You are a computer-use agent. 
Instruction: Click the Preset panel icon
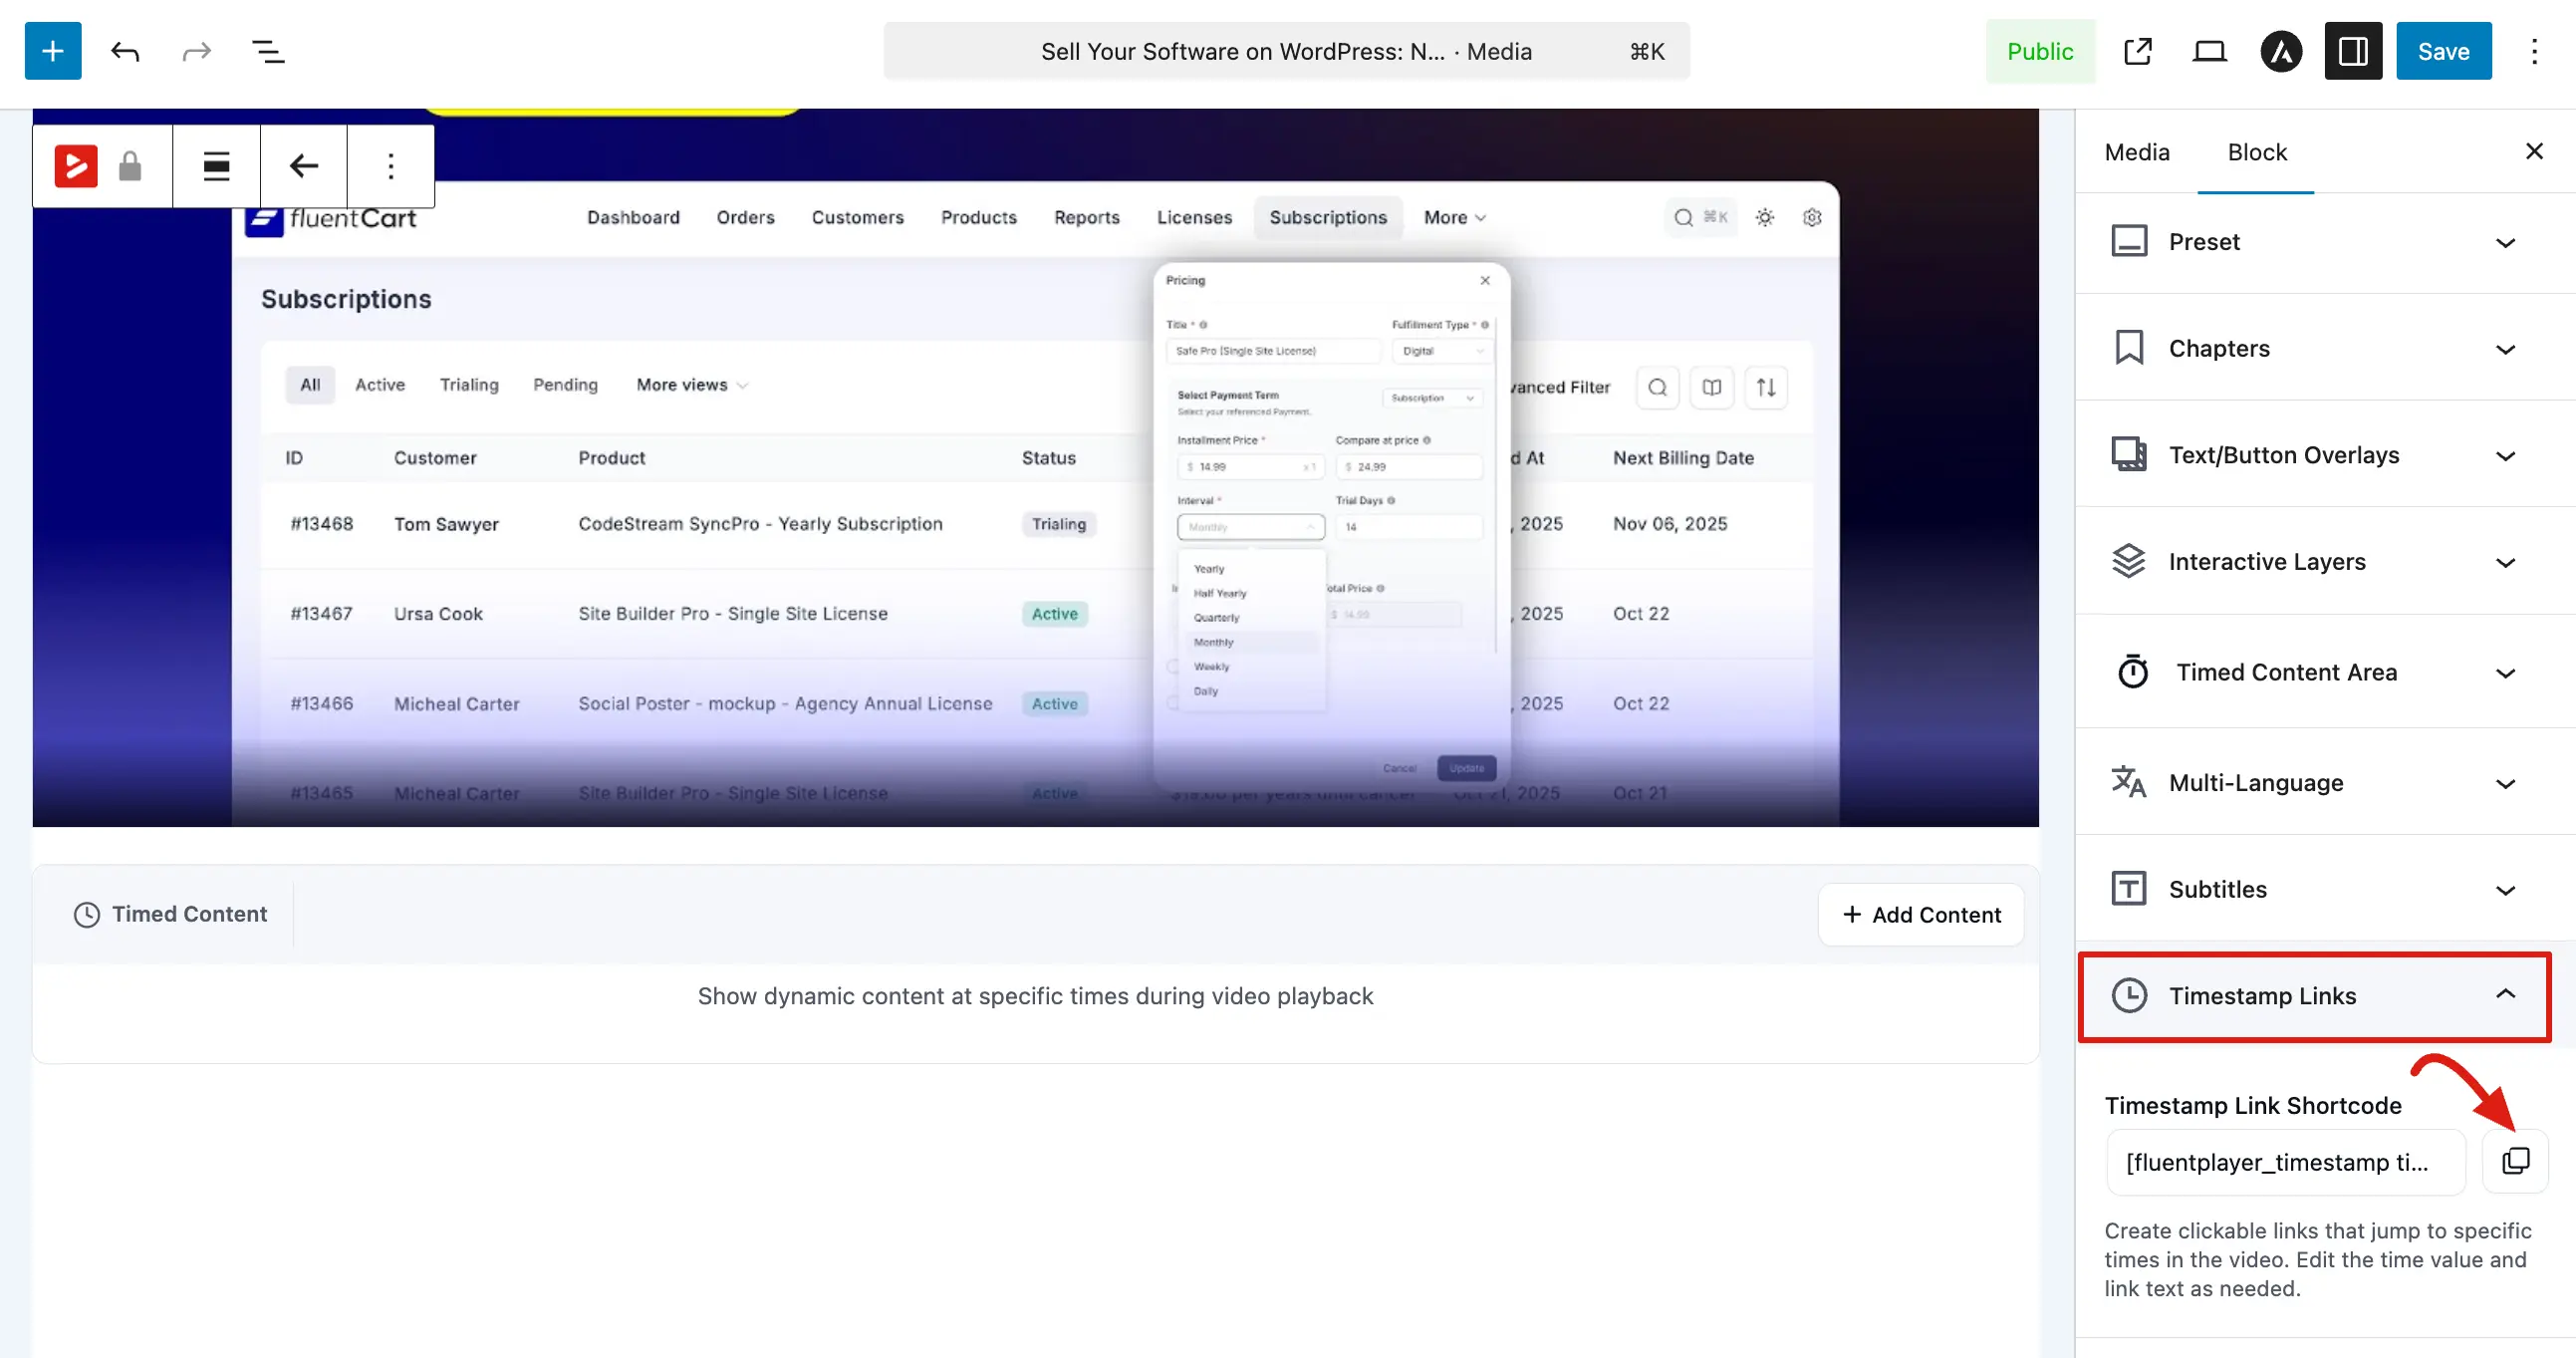coord(2129,242)
